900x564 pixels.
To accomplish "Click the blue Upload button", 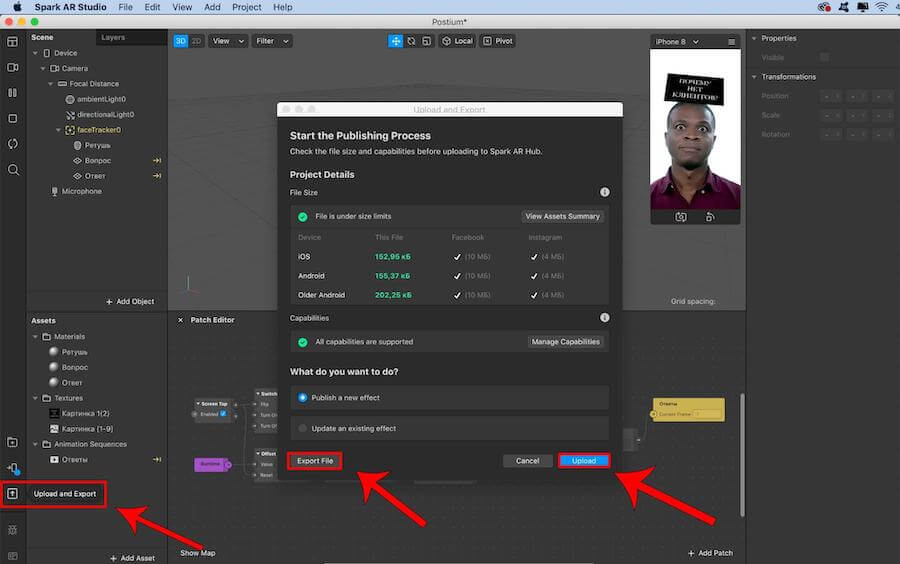I will (x=584, y=461).
